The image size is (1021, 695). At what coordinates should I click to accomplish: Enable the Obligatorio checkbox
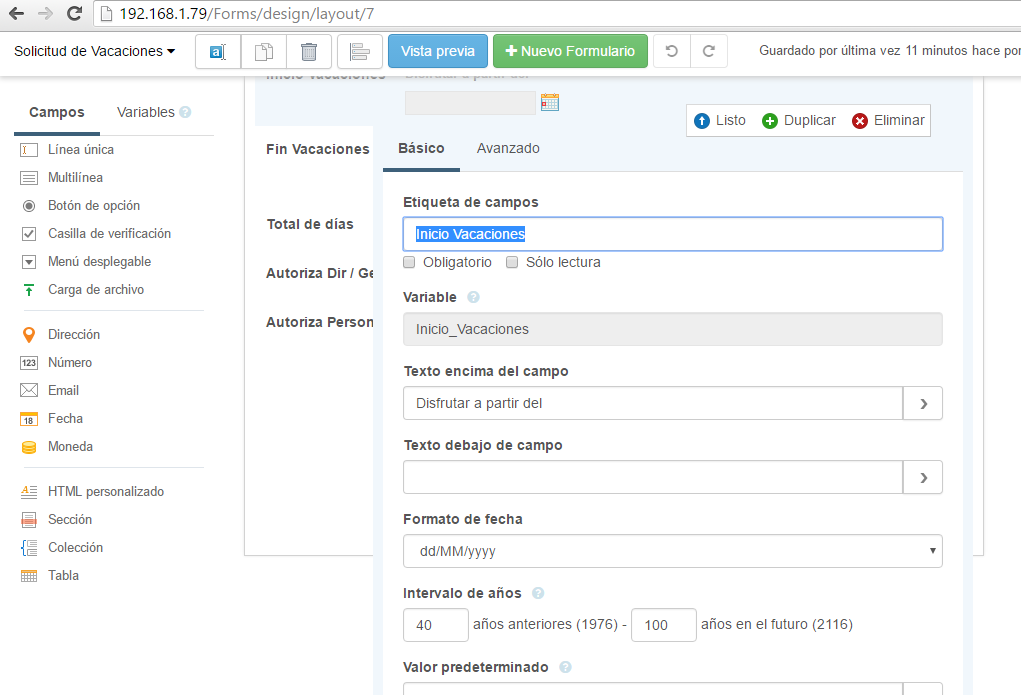[x=409, y=262]
